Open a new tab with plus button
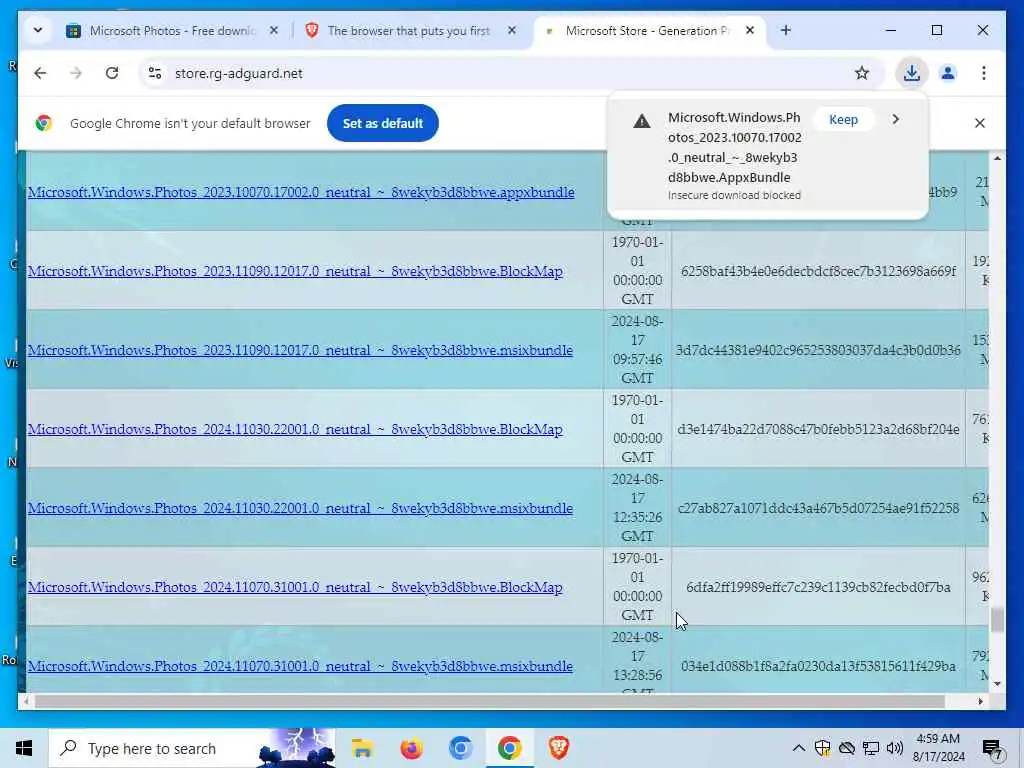Viewport: 1024px width, 768px height. pyautogui.click(x=786, y=30)
